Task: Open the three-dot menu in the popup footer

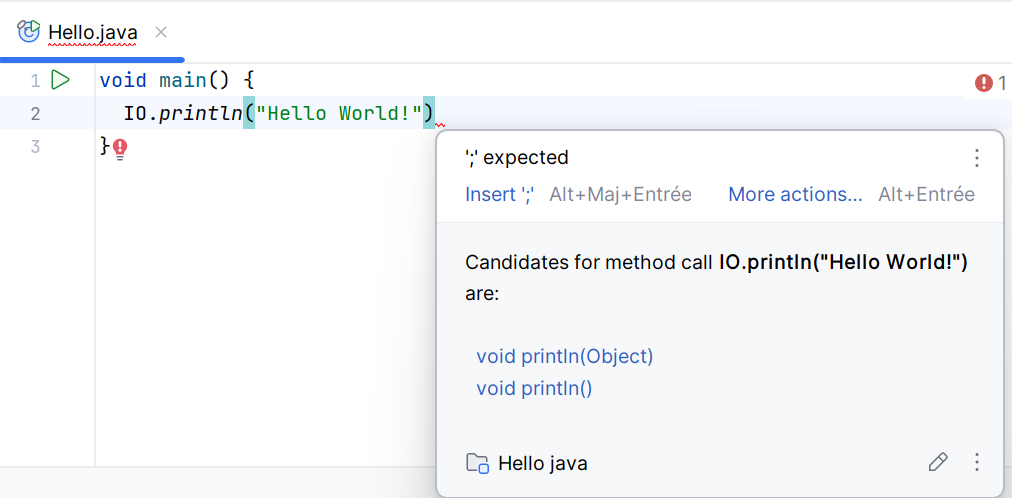Action: point(977,462)
